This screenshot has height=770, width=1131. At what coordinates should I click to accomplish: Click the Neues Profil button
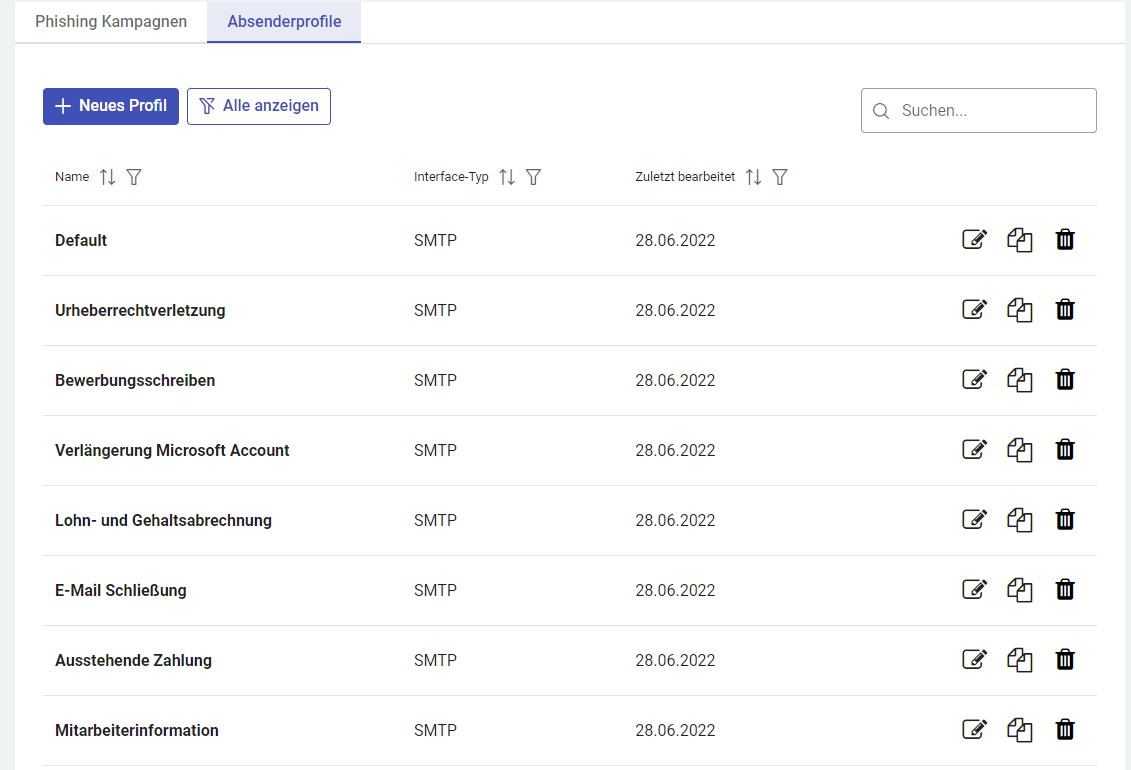111,106
